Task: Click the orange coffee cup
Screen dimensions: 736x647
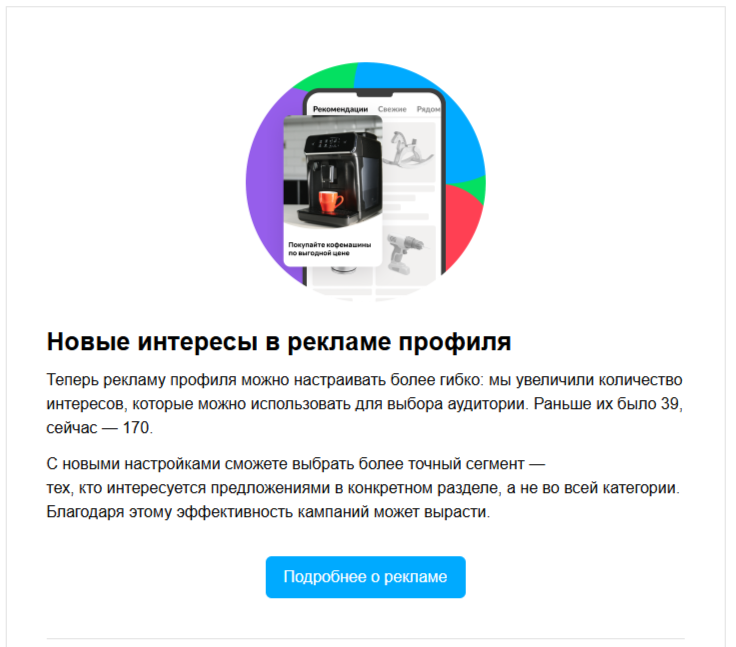Action: (x=331, y=202)
